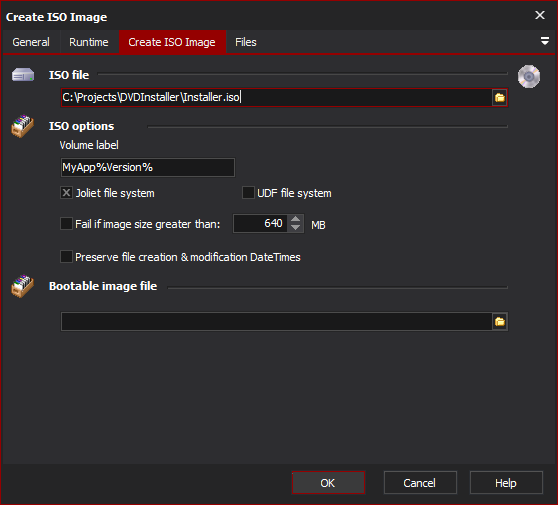Close the Create ISO Image dialog
This screenshot has width=558, height=505.
pos(540,15)
